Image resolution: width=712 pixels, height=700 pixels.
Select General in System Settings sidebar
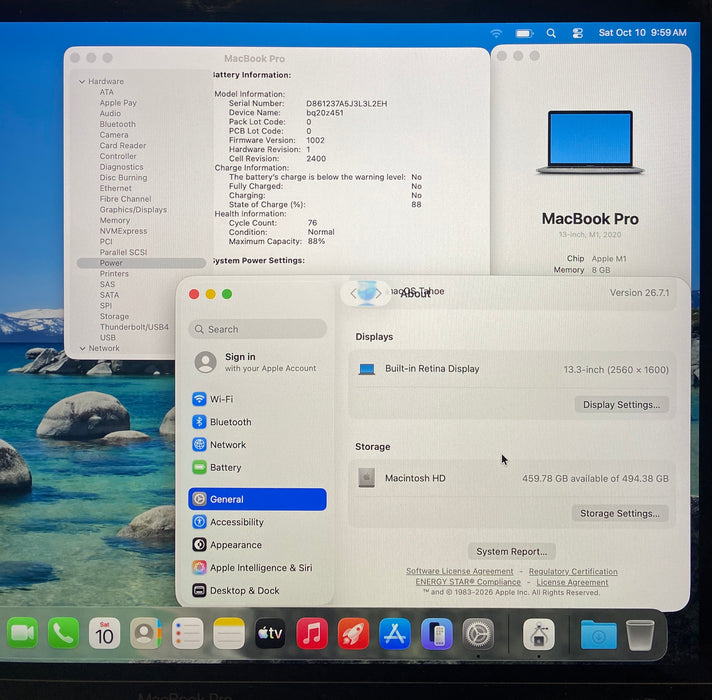pyautogui.click(x=257, y=499)
